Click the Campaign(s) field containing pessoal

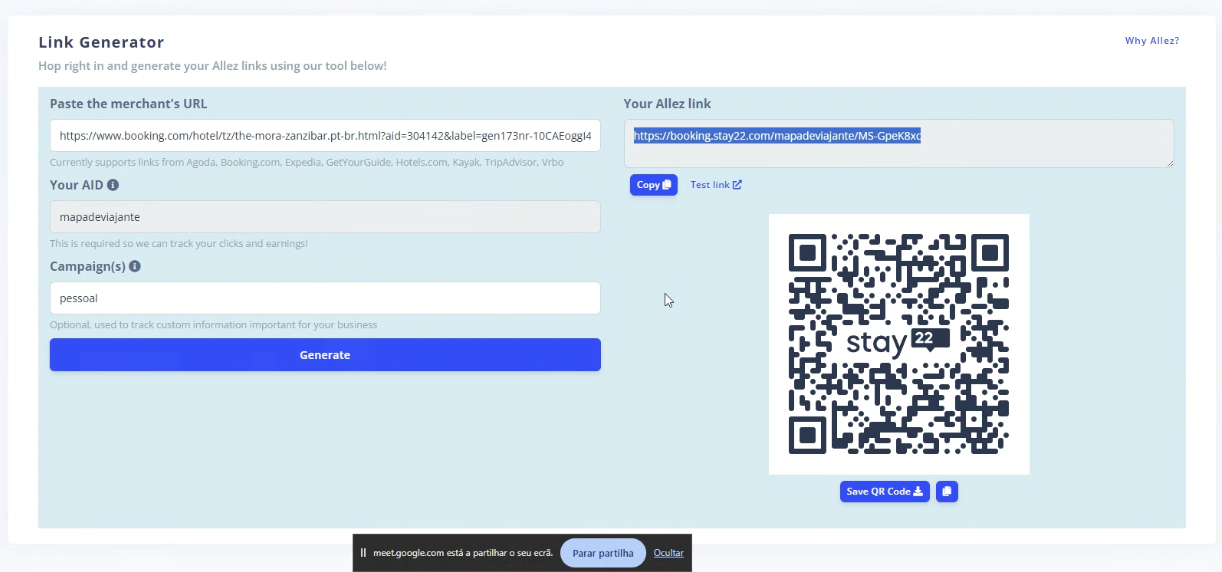[x=325, y=298]
